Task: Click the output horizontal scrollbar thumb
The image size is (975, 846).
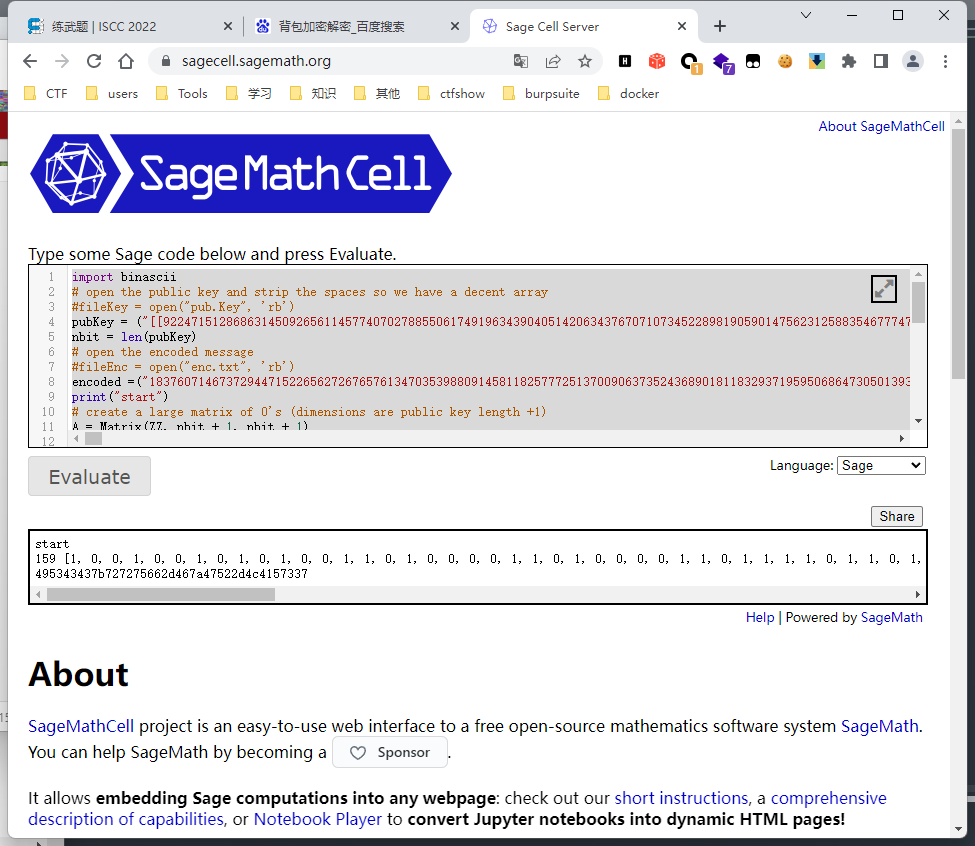Action: click(x=161, y=594)
